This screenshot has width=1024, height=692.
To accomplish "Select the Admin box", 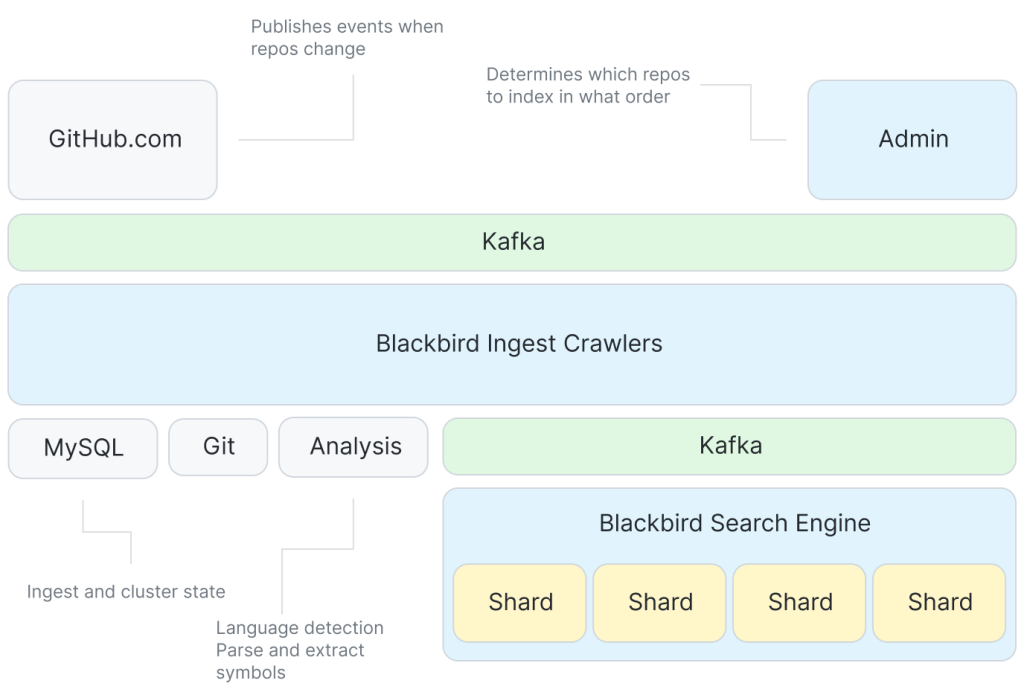I will [x=912, y=139].
